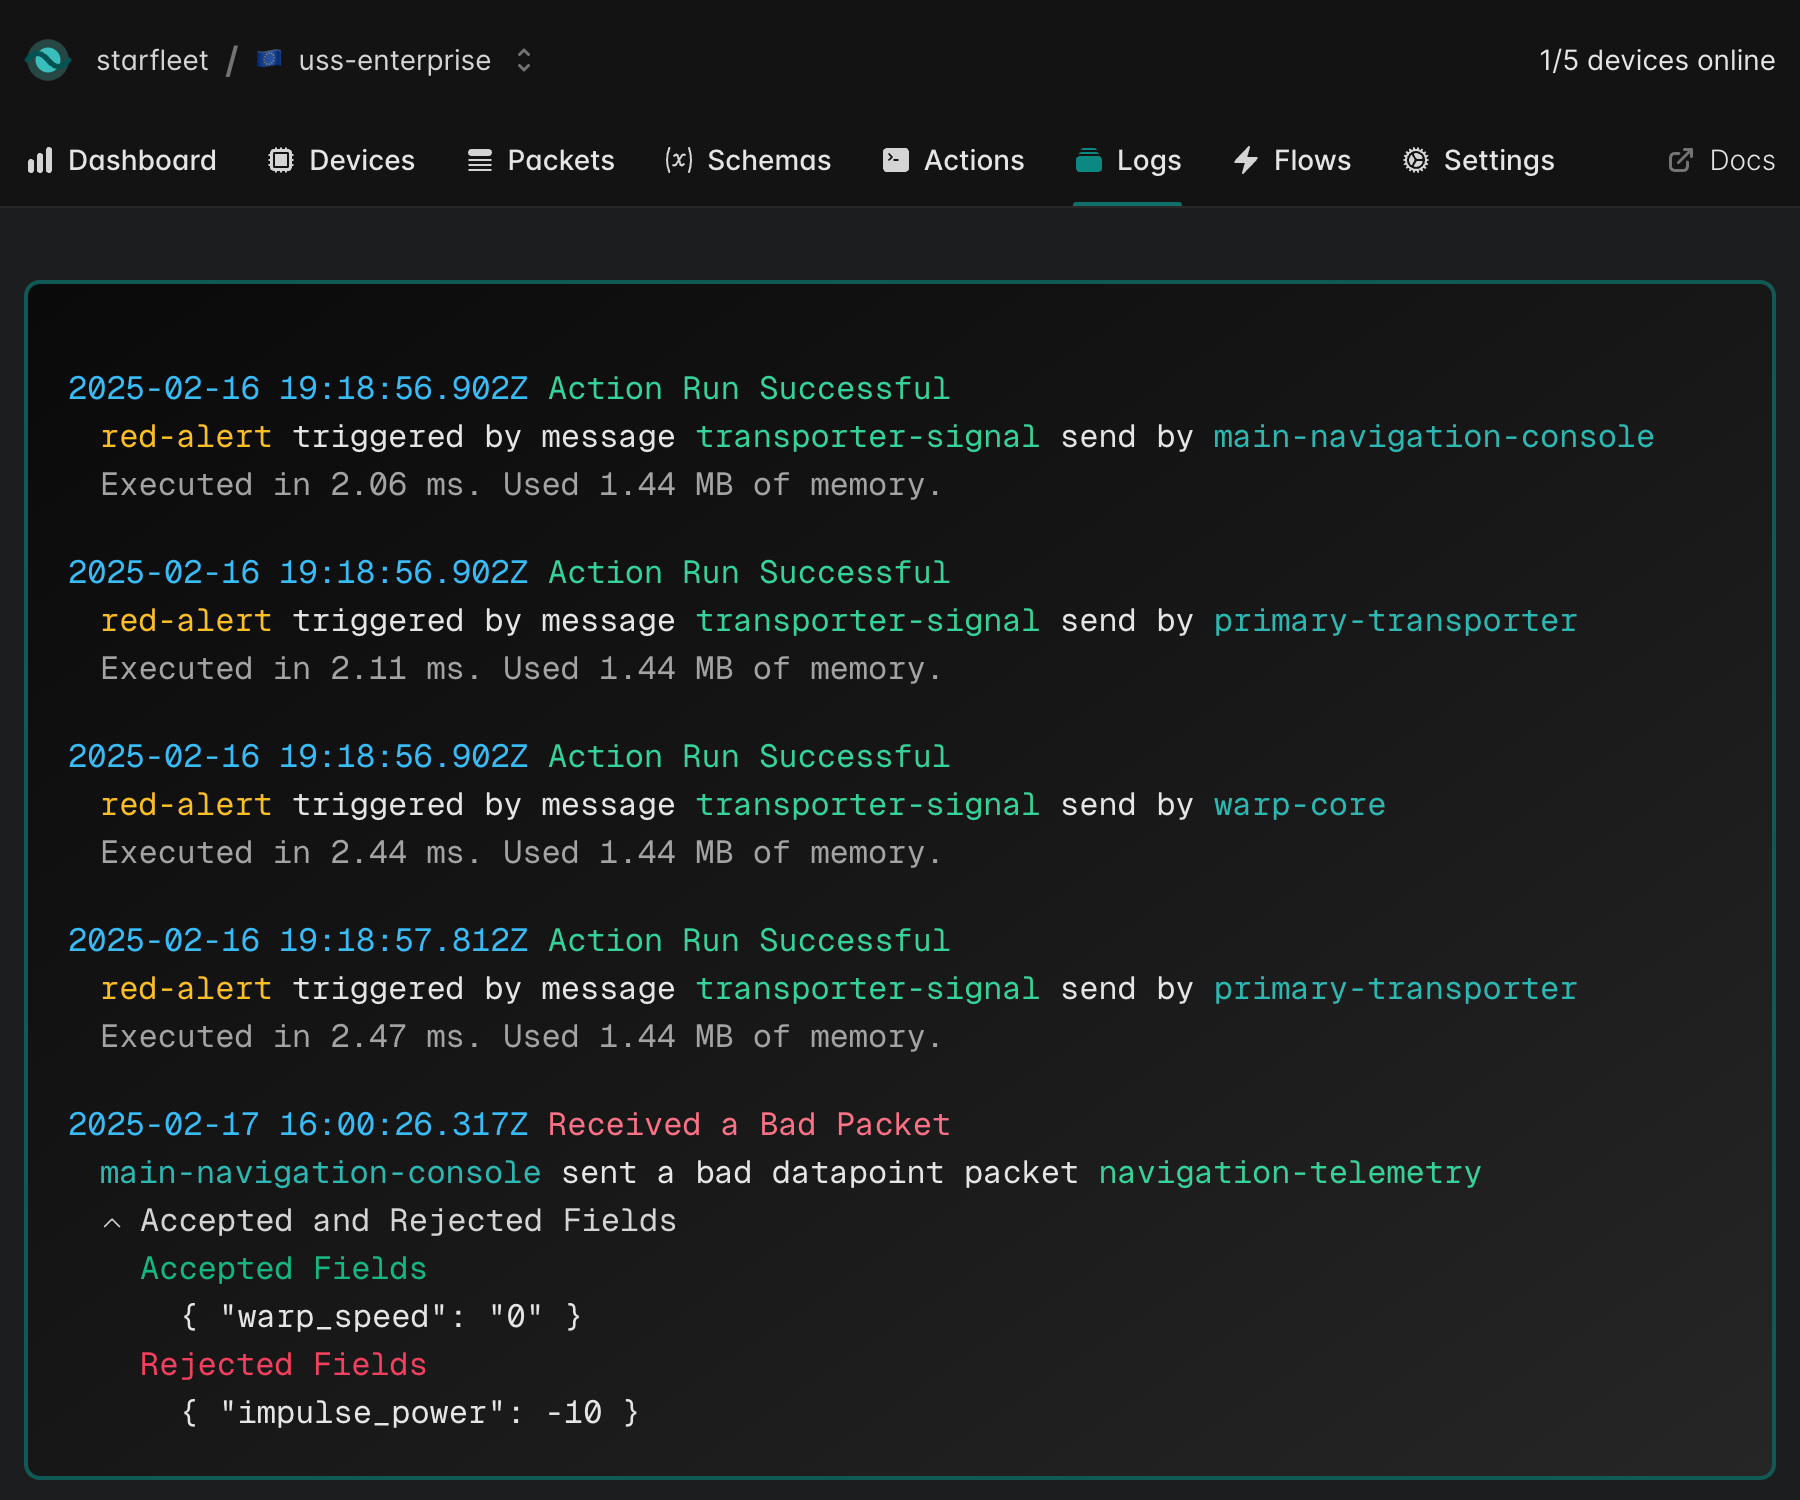The image size is (1800, 1500).
Task: Click the first red-alert action name
Action: pos(186,437)
